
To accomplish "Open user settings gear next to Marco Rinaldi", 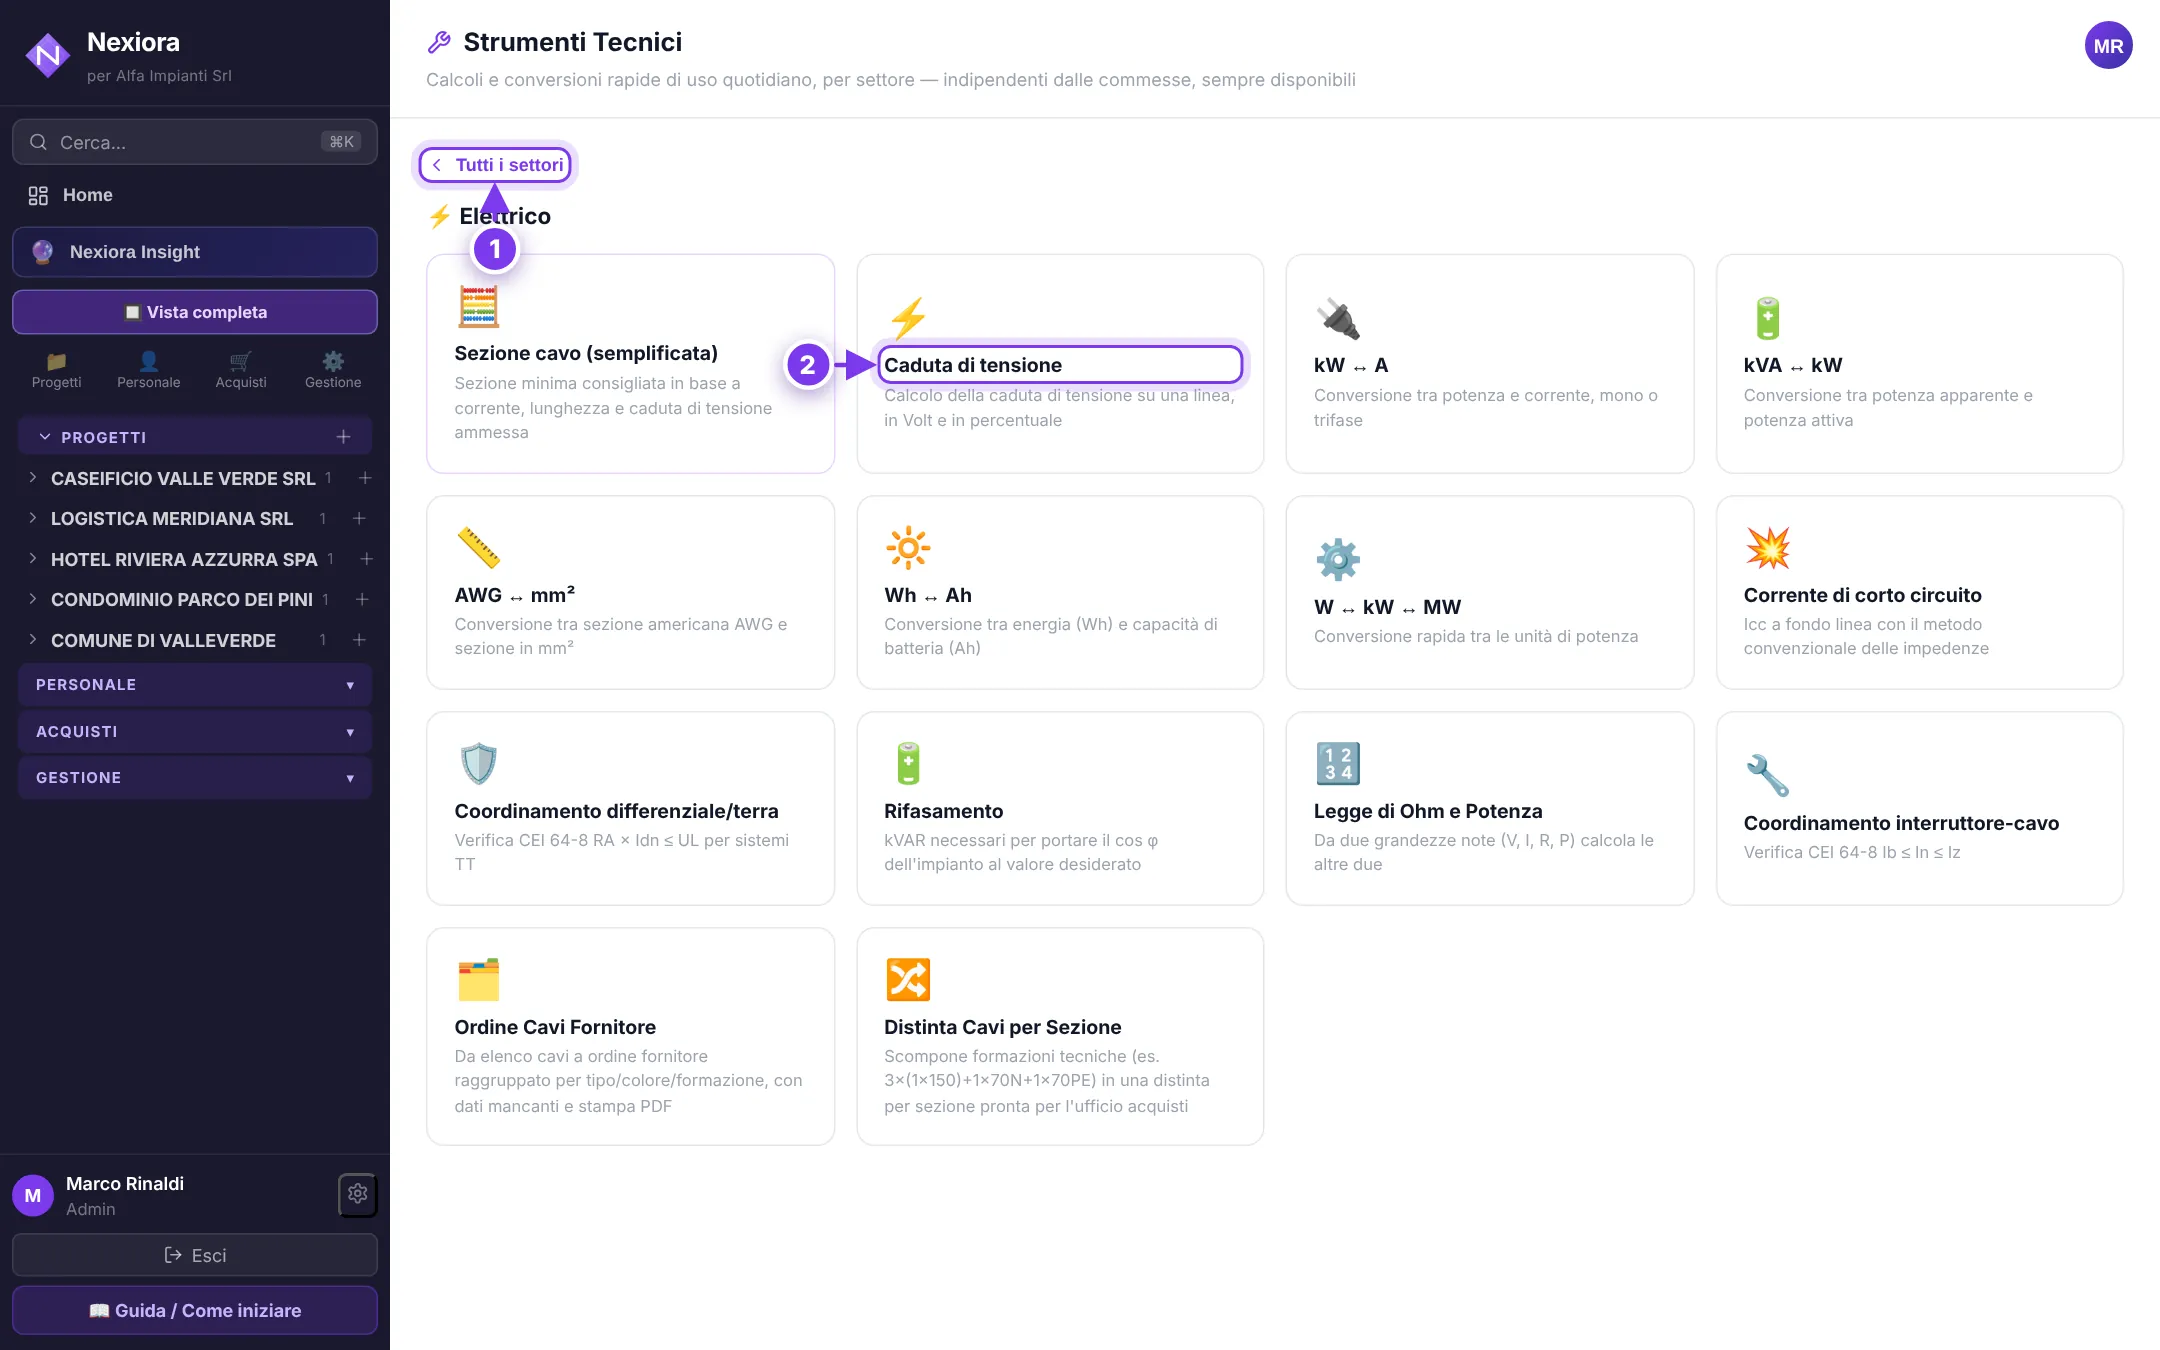I will (x=358, y=1194).
